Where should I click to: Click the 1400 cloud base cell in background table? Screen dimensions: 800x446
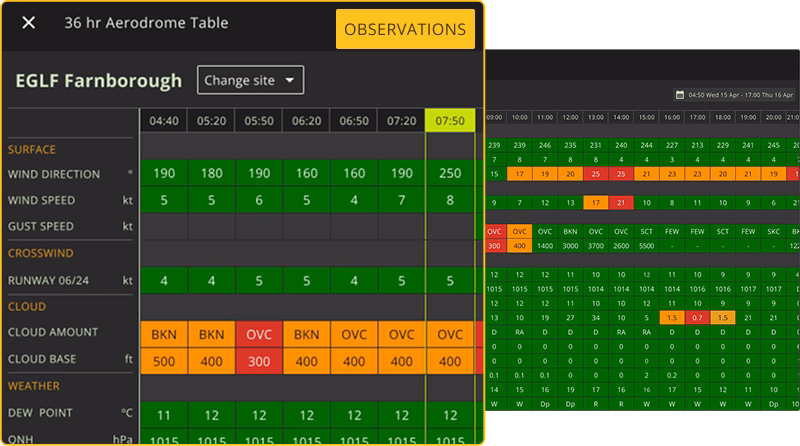point(545,246)
